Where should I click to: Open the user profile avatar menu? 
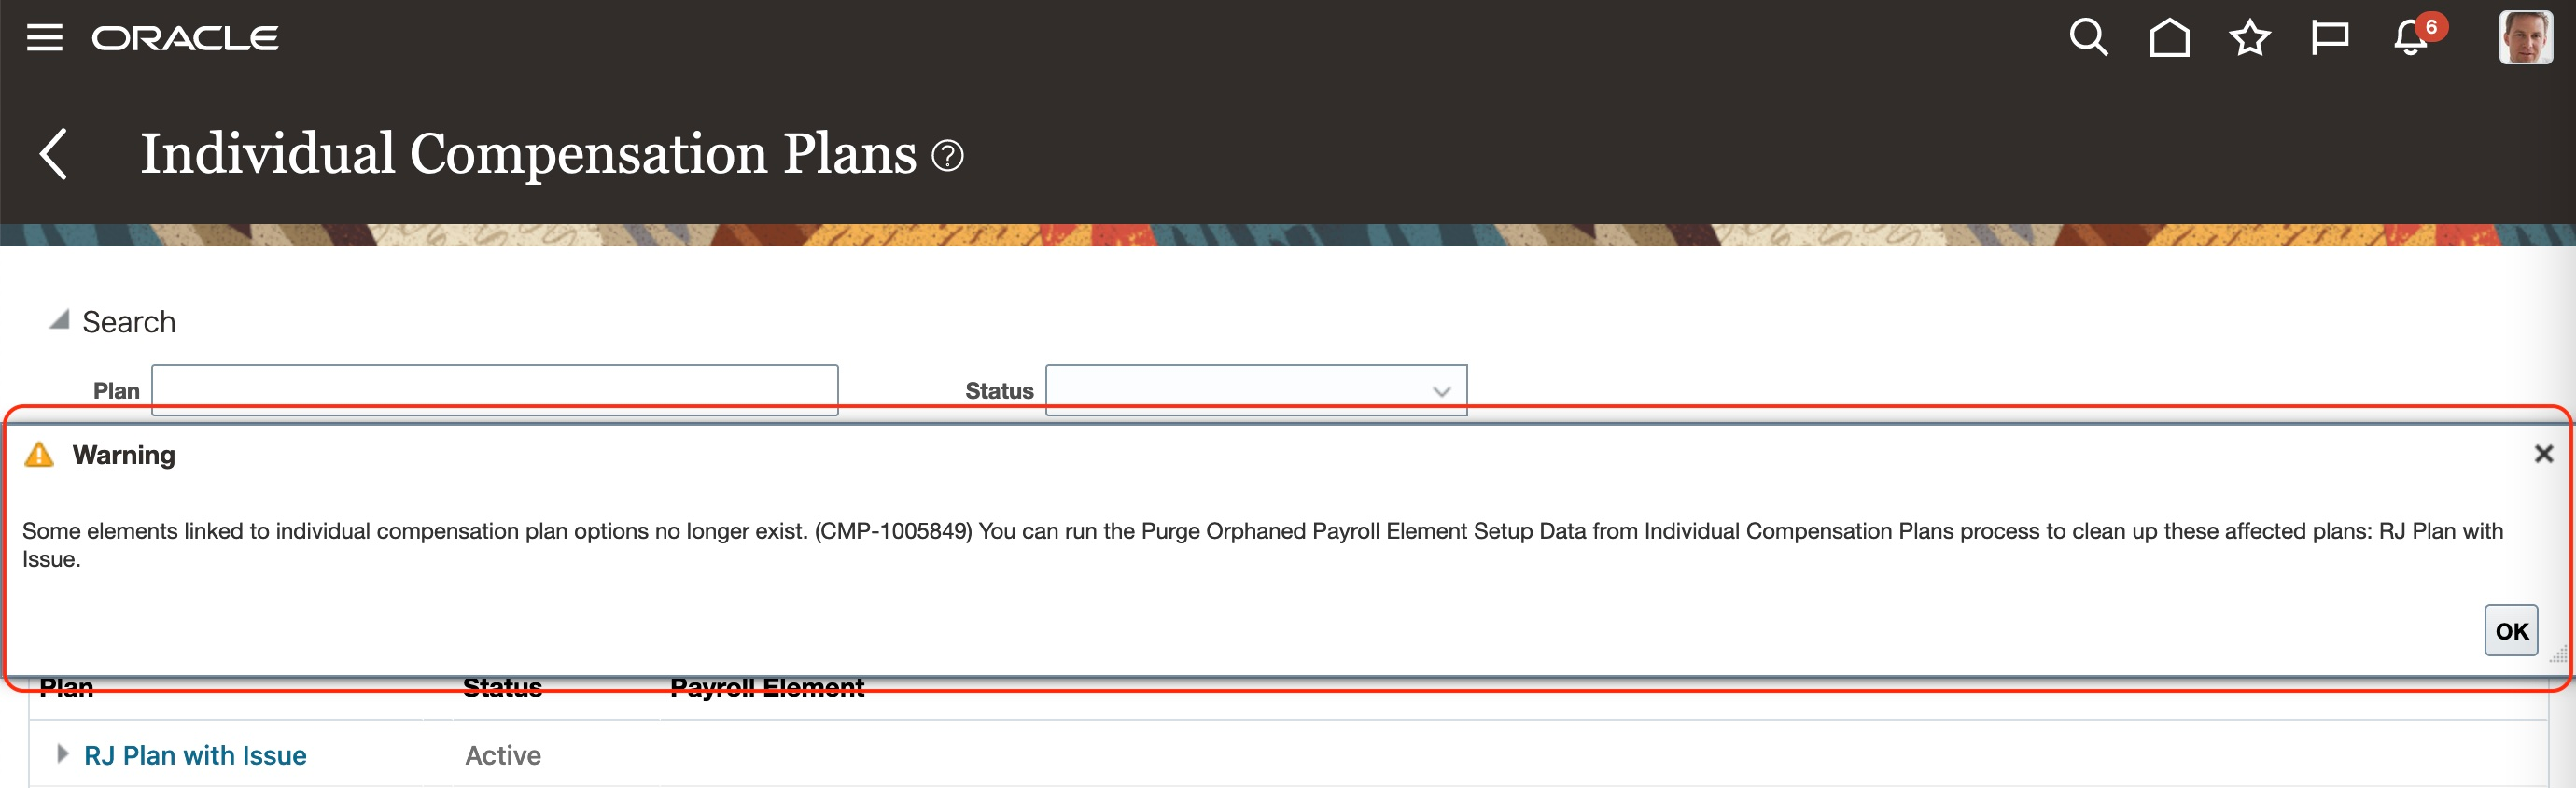(x=2524, y=38)
